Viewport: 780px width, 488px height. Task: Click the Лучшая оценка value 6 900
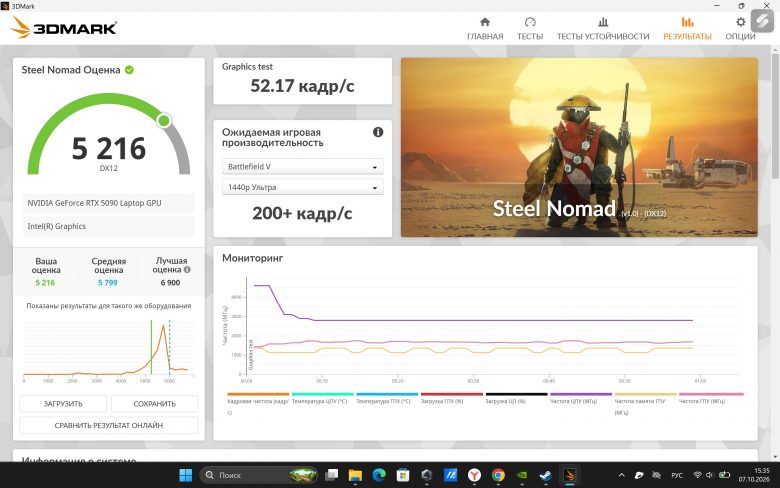(x=170, y=283)
